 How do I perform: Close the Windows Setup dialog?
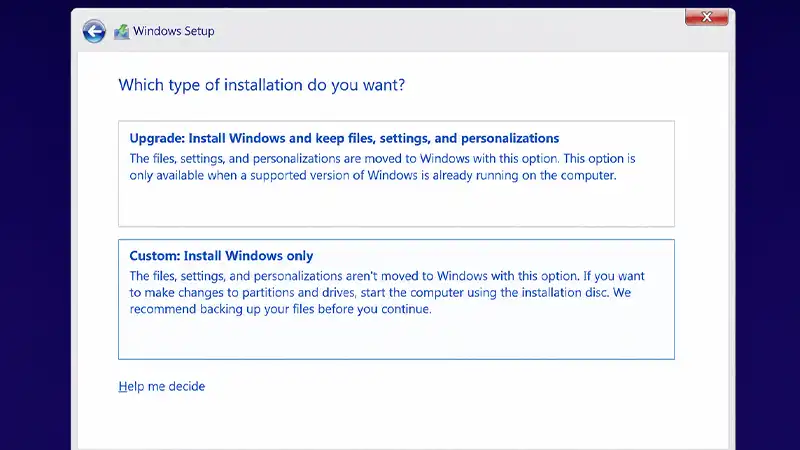[x=707, y=17]
